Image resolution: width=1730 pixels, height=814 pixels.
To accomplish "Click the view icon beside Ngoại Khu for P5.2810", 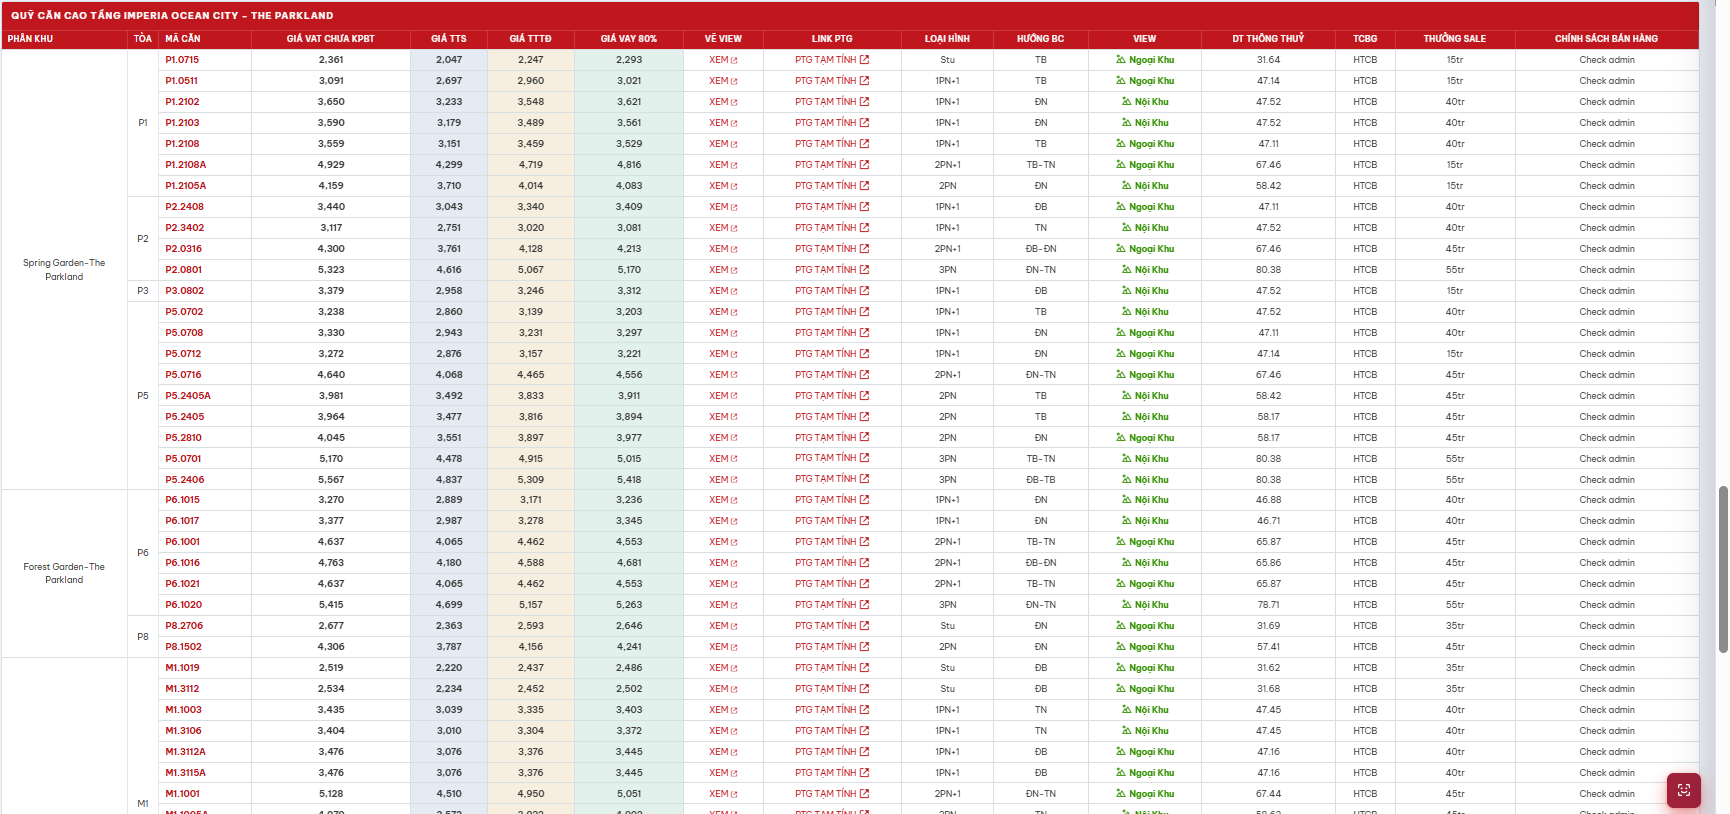I will [x=1121, y=438].
